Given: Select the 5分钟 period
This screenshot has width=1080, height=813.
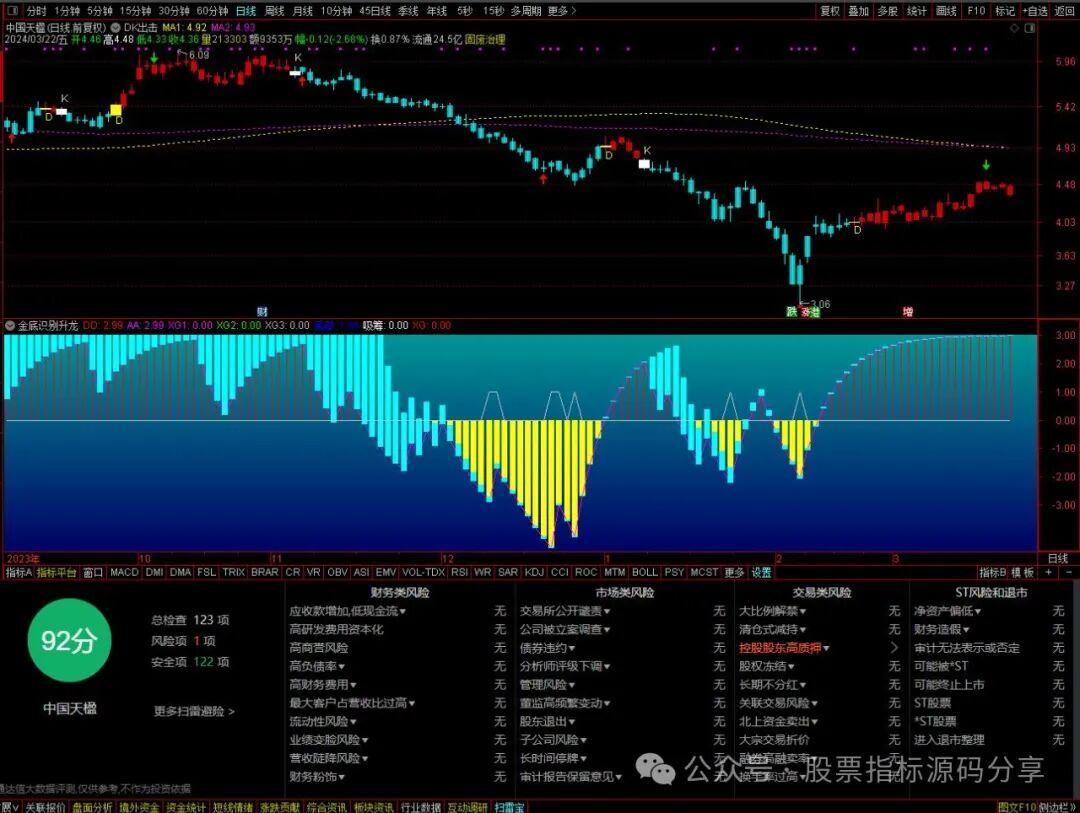Looking at the screenshot, I should pyautogui.click(x=99, y=11).
